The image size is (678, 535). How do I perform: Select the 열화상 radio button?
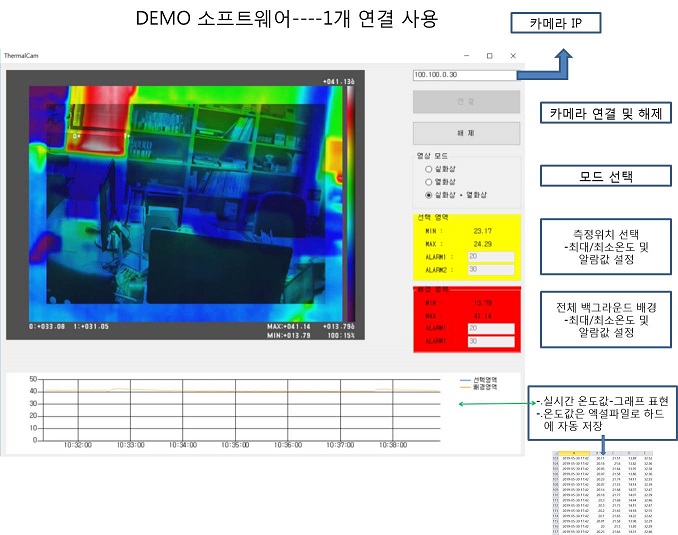[x=429, y=182]
